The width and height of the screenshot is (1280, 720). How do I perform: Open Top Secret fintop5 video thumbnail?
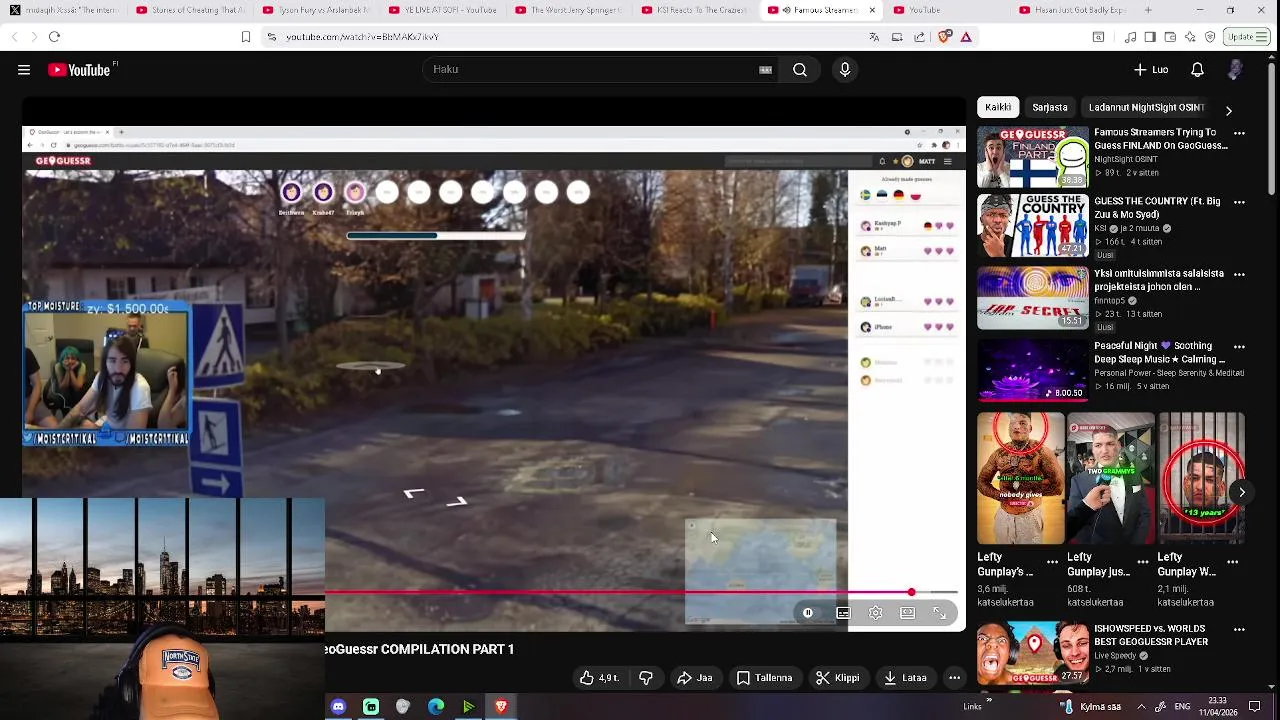1033,298
